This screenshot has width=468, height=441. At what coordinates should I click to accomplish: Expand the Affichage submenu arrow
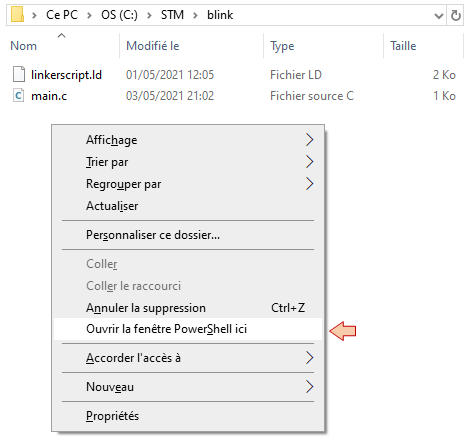[x=309, y=140]
